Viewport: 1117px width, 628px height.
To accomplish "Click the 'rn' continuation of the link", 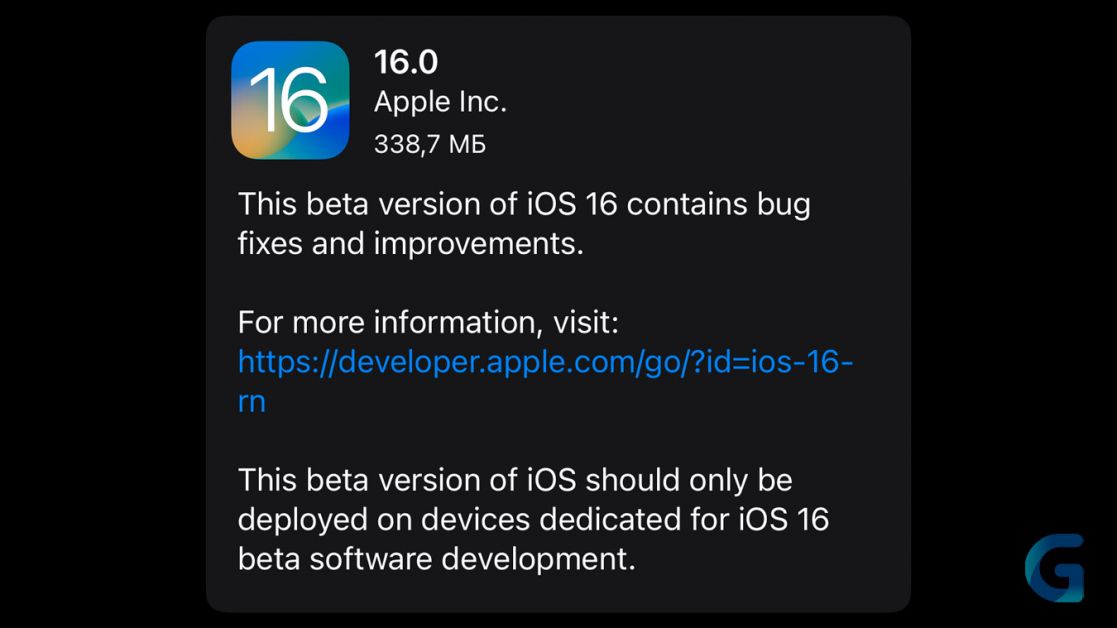I will 251,402.
